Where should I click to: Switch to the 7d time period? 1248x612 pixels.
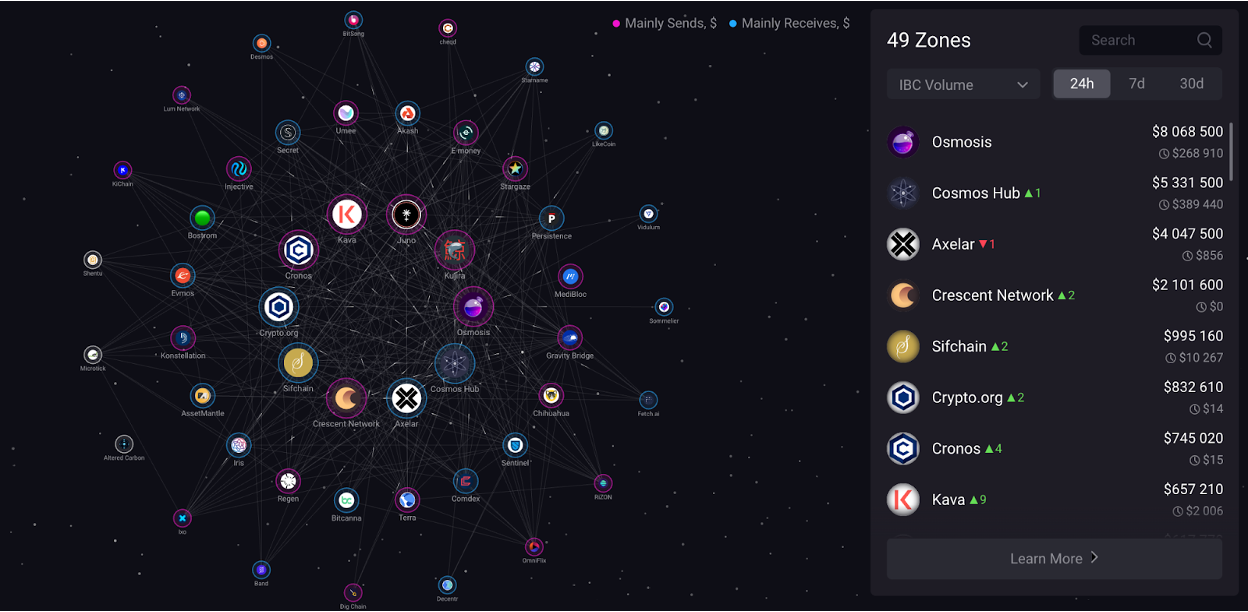pyautogui.click(x=1136, y=84)
